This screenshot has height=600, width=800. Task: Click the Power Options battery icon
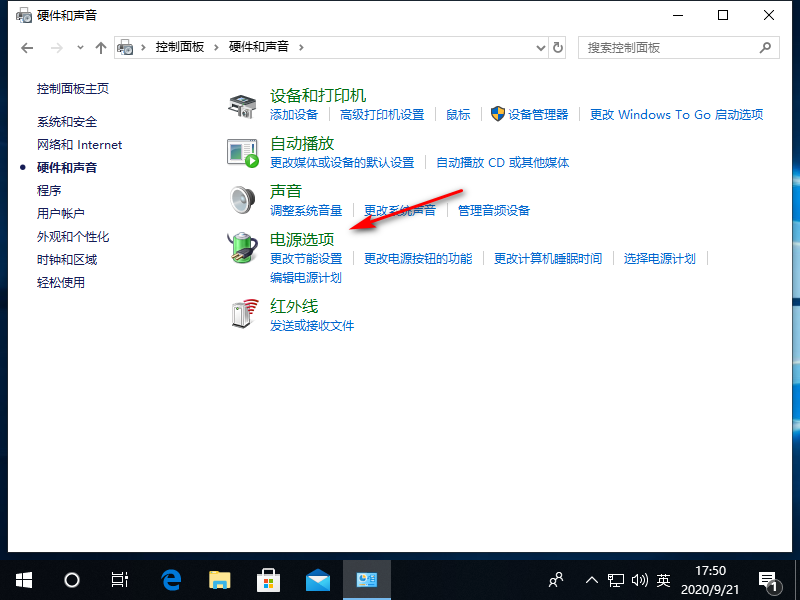coord(243,248)
